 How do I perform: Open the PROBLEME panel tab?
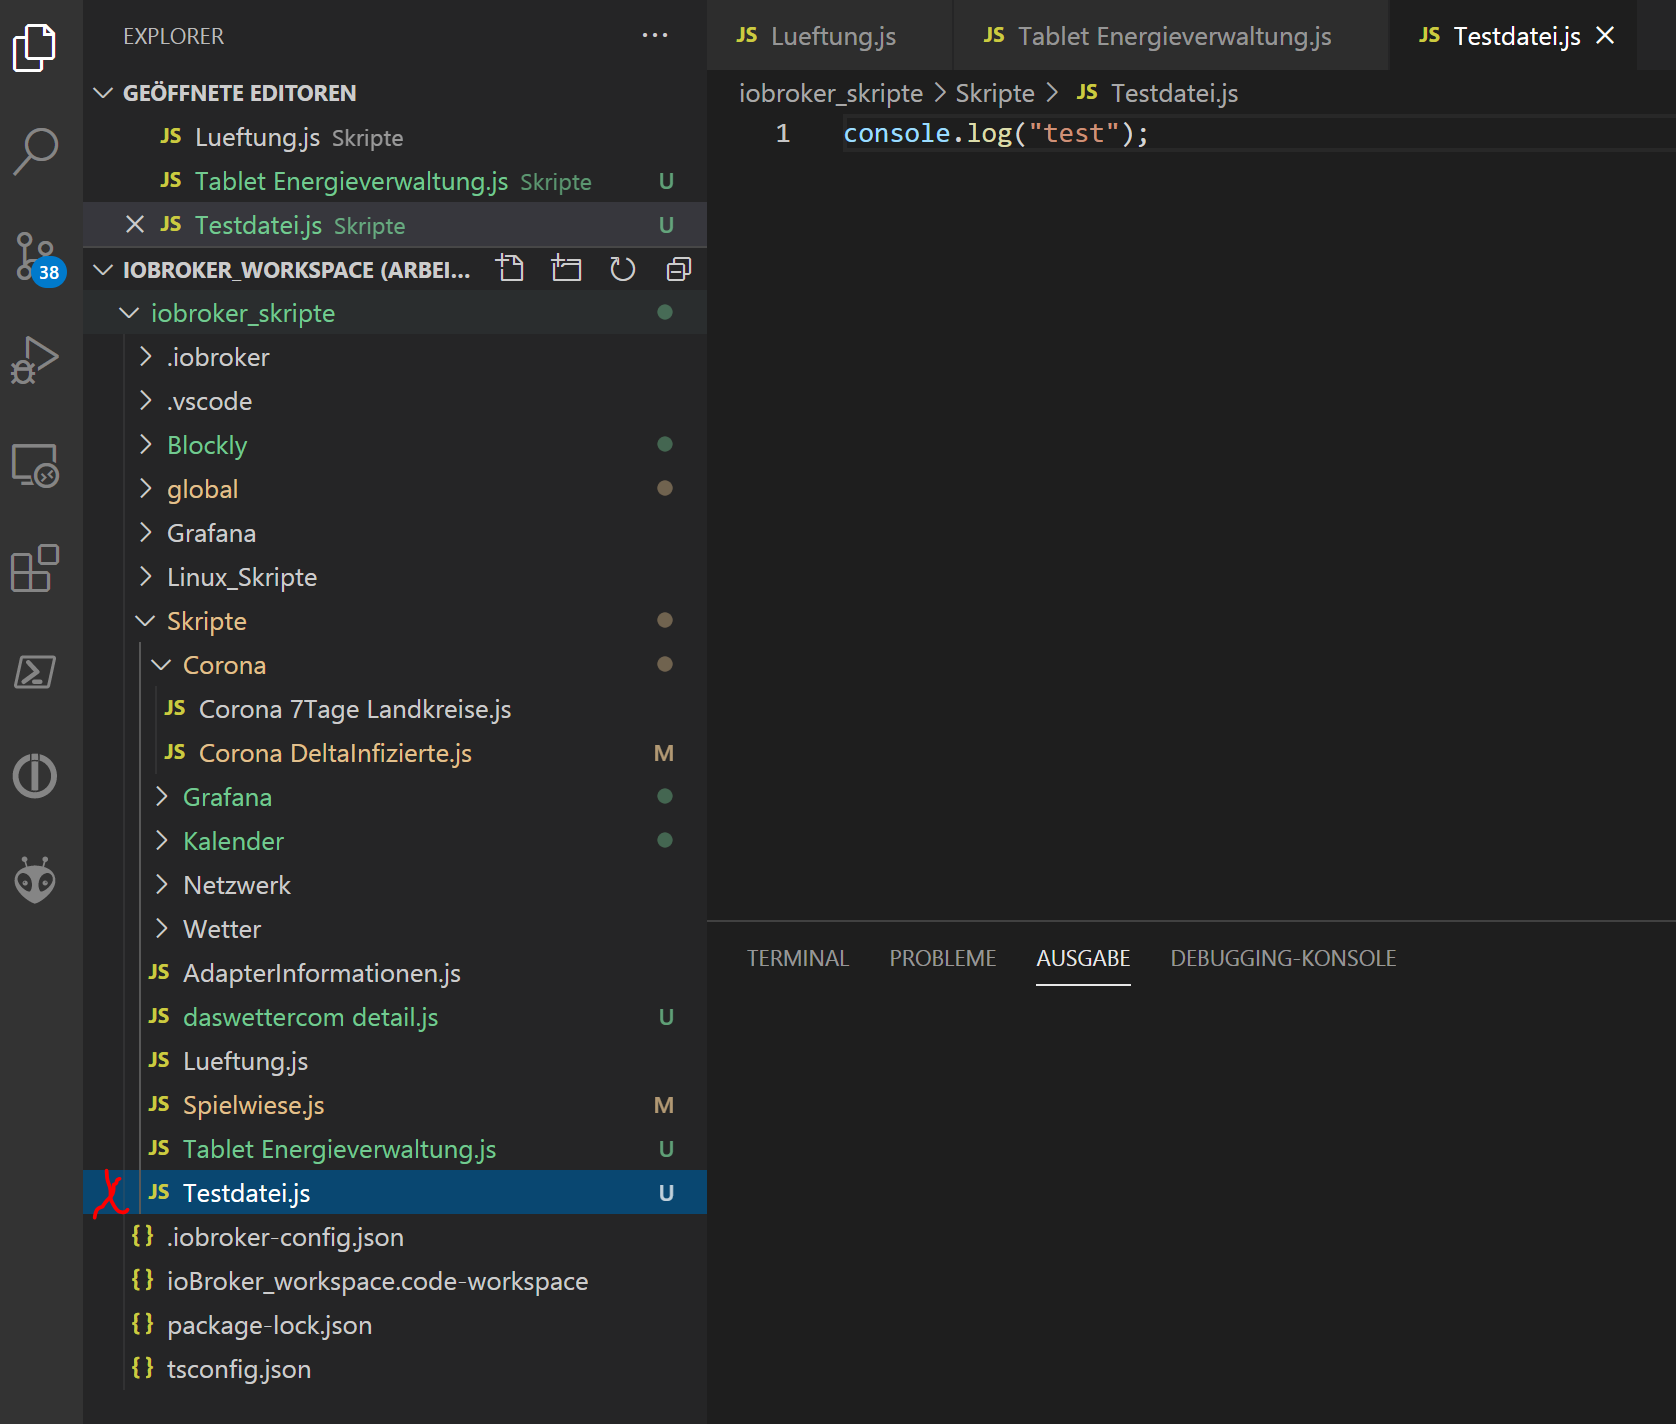(942, 958)
